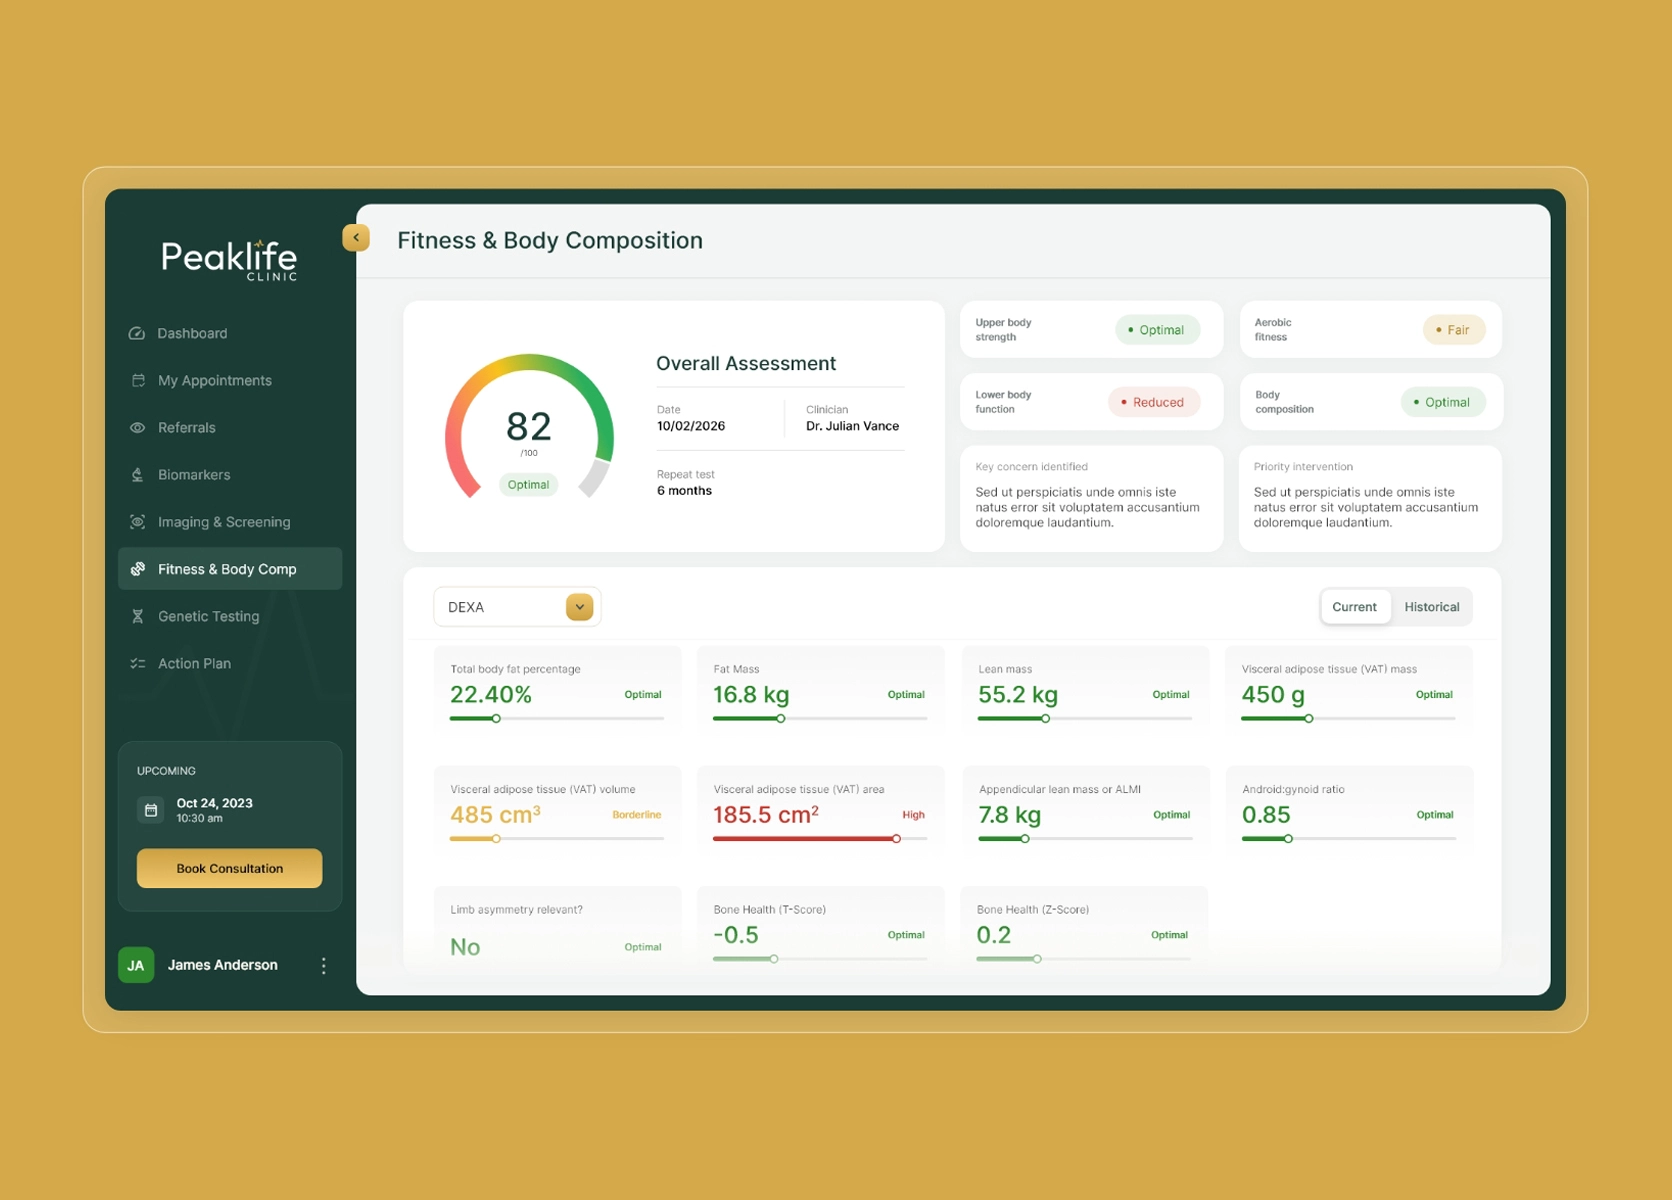Click the Lean mass 55.2 kg value
The width and height of the screenshot is (1672, 1200).
[1017, 694]
